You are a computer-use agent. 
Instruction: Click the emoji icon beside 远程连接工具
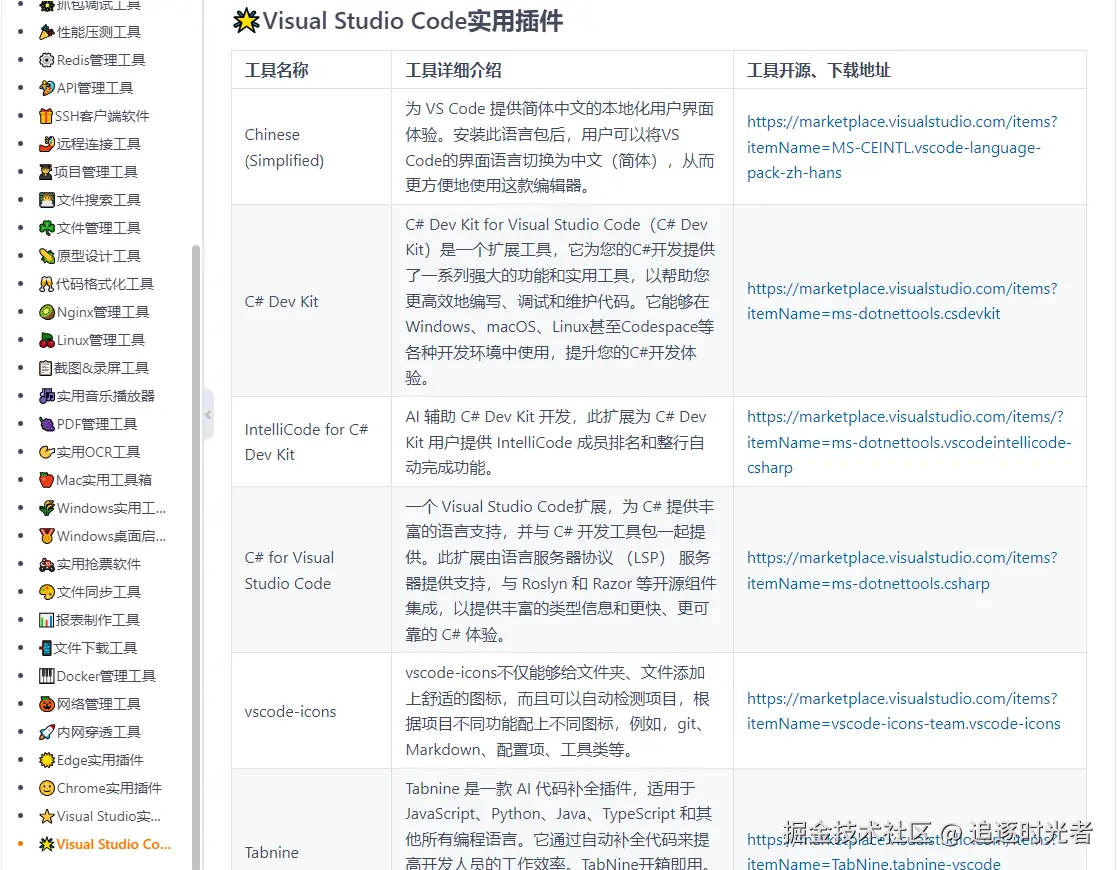pos(46,144)
